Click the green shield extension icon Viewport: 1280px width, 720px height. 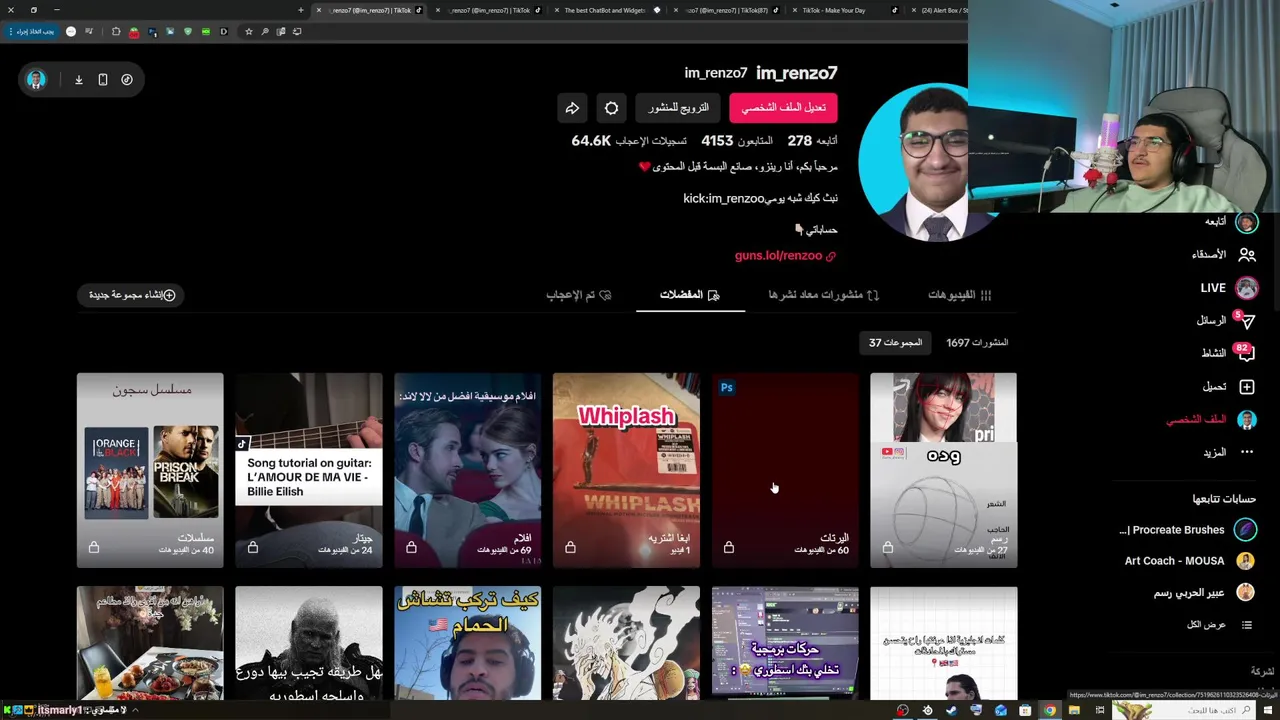pyautogui.click(x=187, y=31)
